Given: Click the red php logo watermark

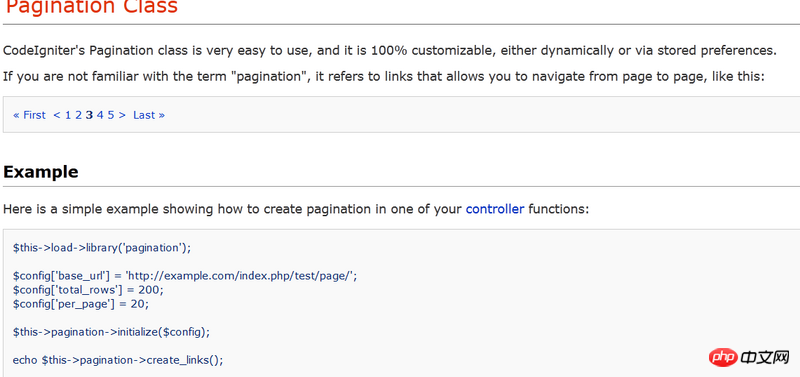Looking at the screenshot, I should (x=722, y=358).
